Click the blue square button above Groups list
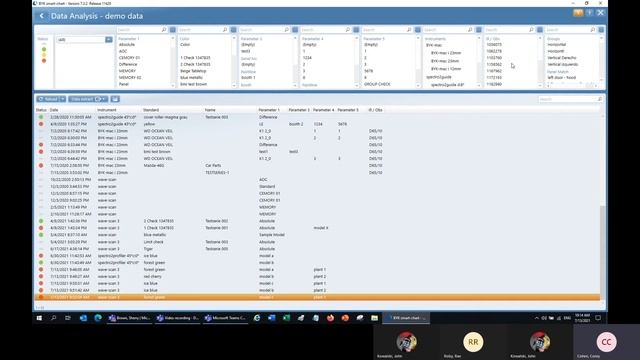The width and height of the screenshot is (640, 360). coord(601,30)
